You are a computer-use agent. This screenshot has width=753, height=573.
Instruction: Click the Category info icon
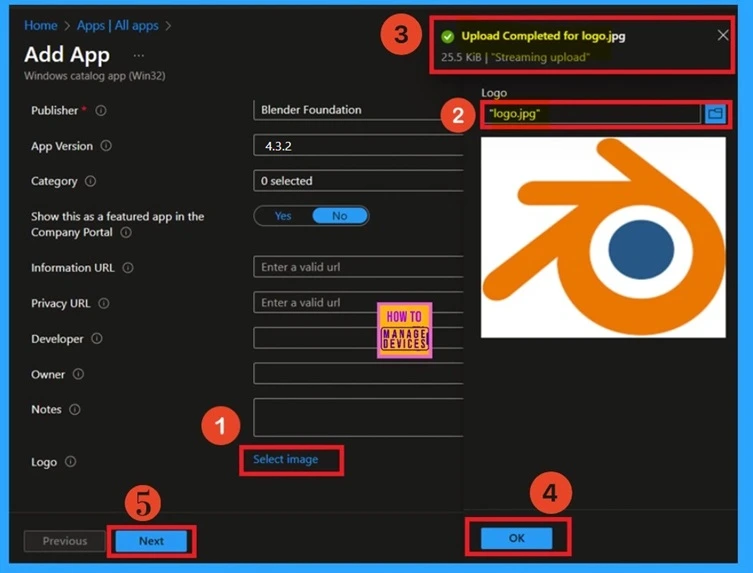pyautogui.click(x=90, y=181)
